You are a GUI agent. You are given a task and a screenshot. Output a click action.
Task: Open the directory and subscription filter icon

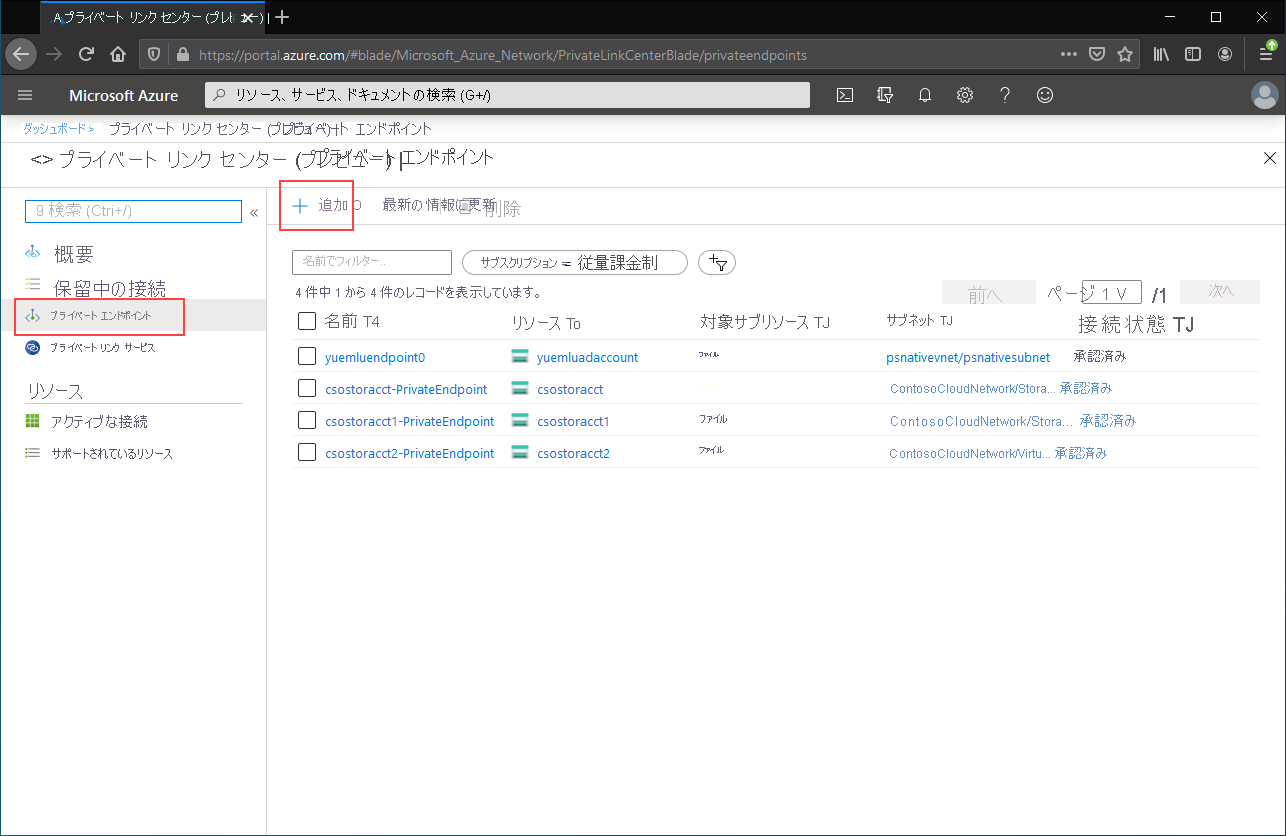click(x=884, y=95)
